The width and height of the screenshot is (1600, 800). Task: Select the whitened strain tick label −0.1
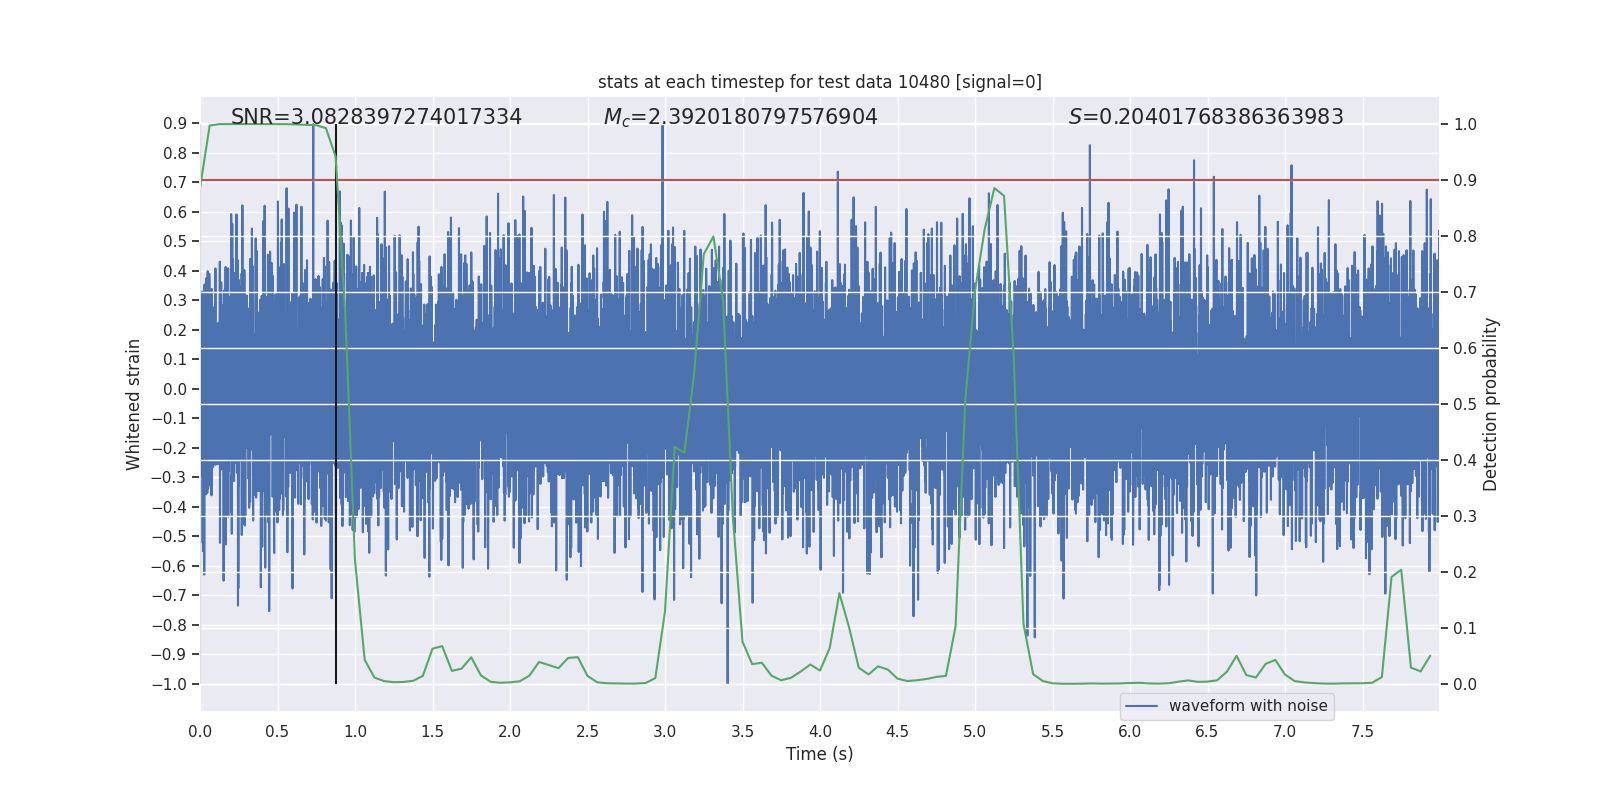pos(169,419)
